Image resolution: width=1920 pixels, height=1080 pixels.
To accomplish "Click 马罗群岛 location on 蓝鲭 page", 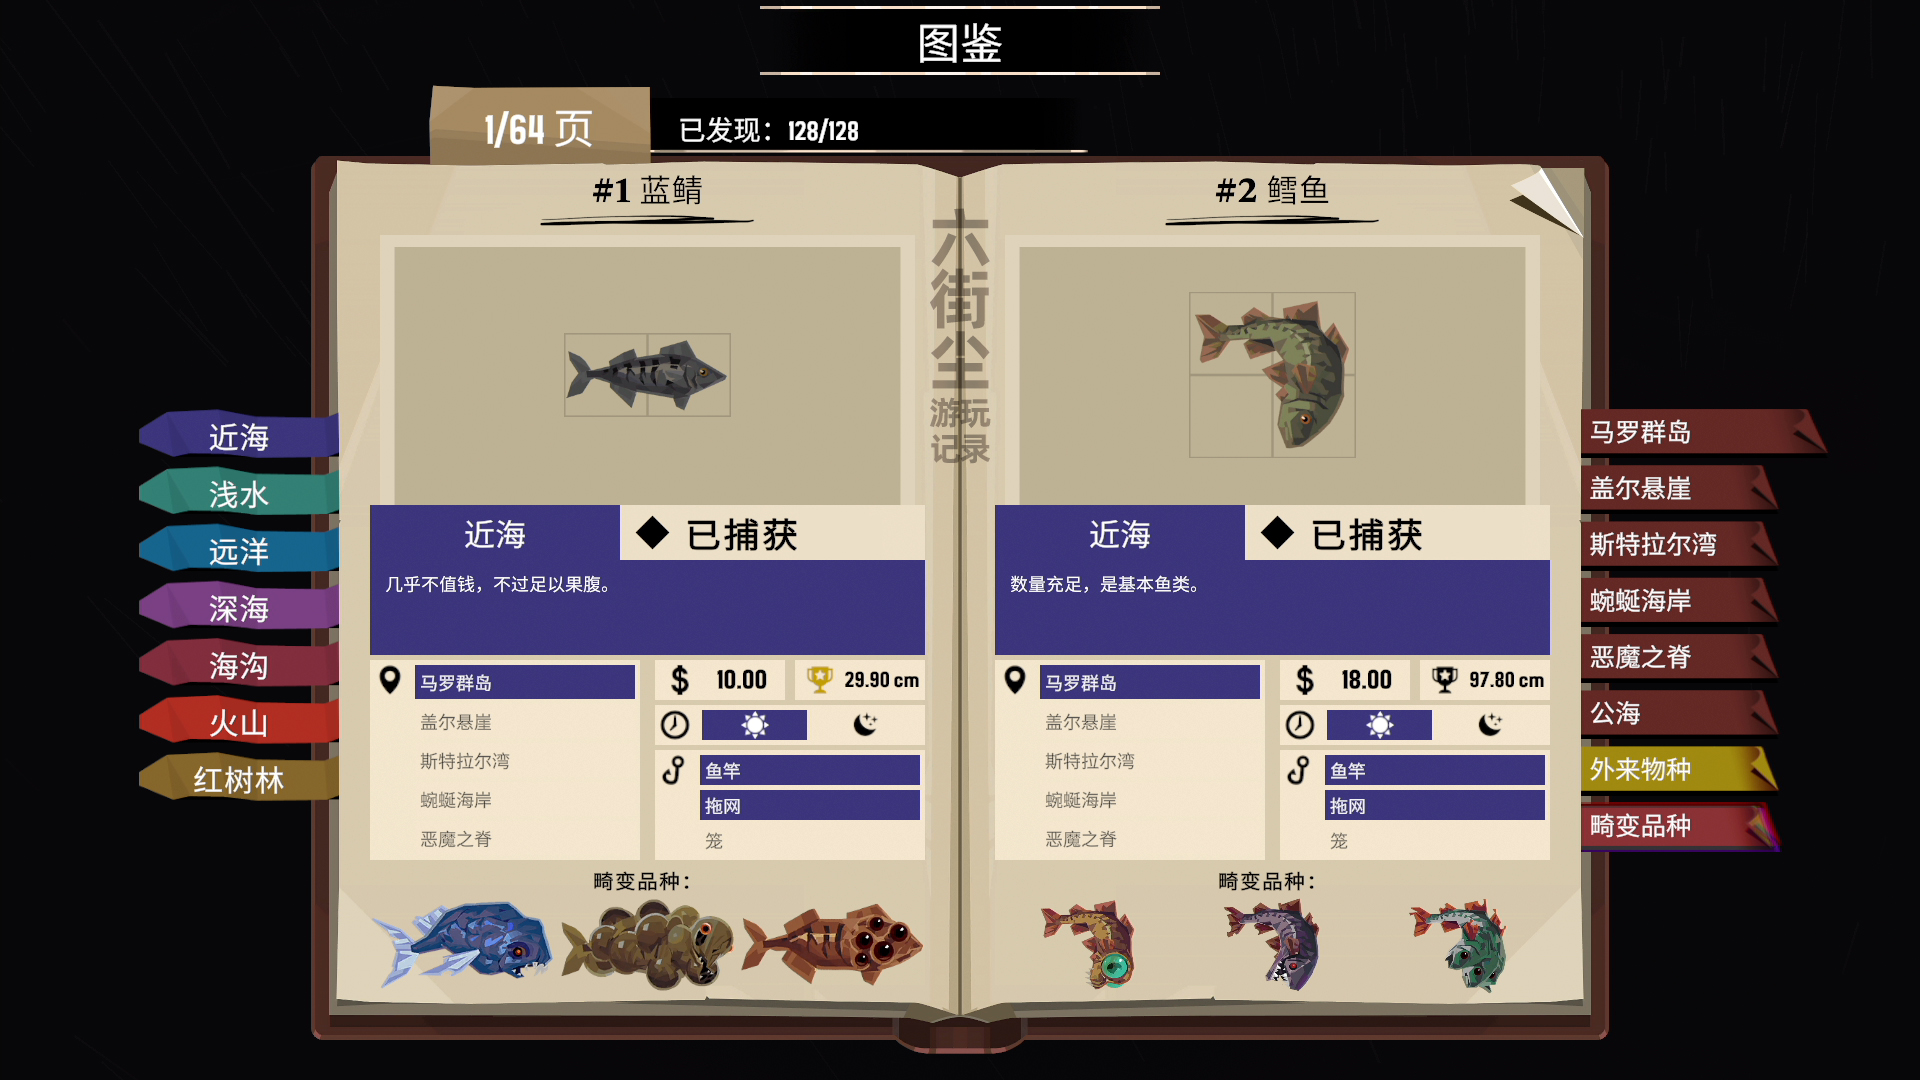I will 525,682.
